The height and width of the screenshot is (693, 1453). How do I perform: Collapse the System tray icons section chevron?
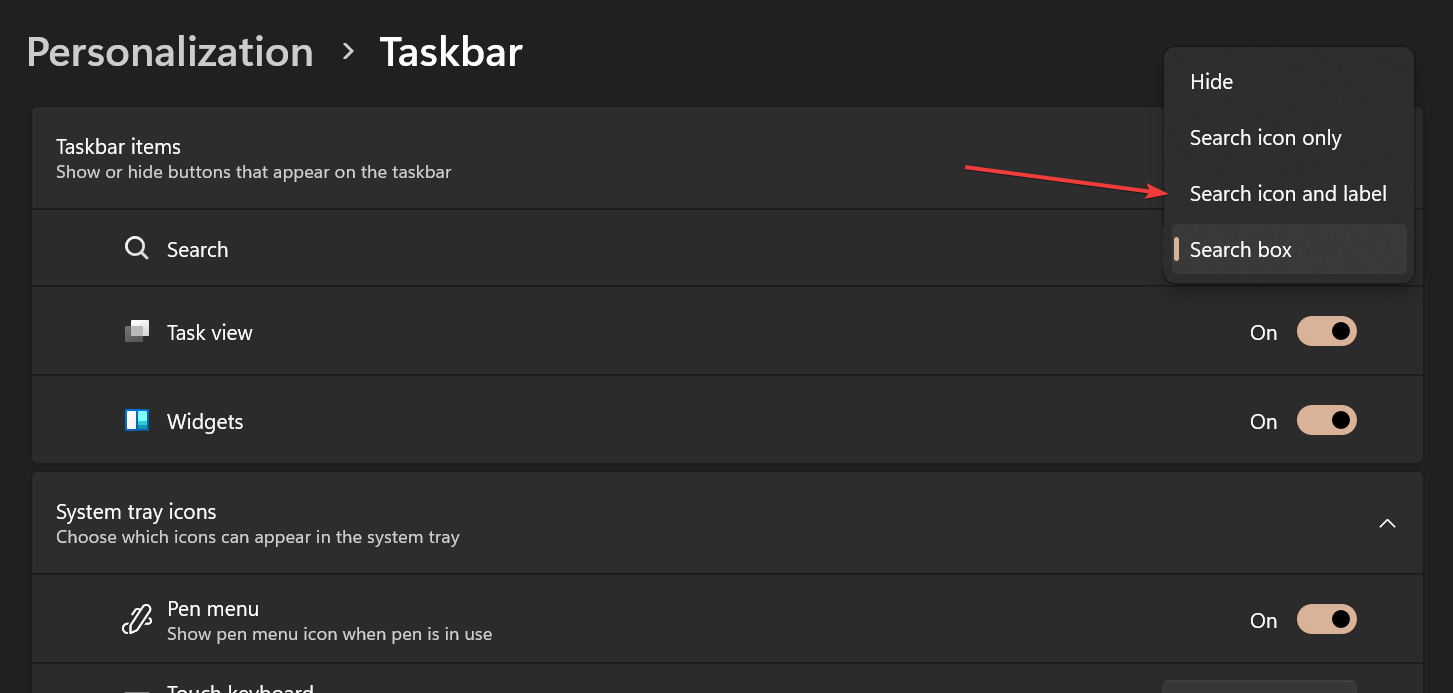click(x=1387, y=523)
